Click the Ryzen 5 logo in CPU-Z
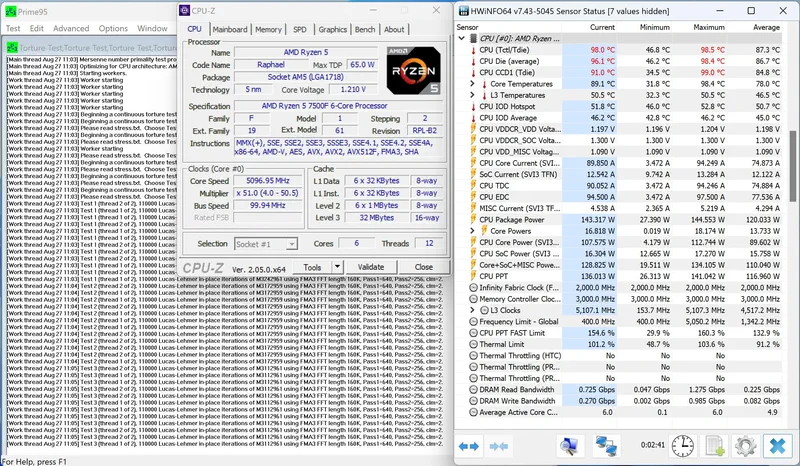 [413, 70]
